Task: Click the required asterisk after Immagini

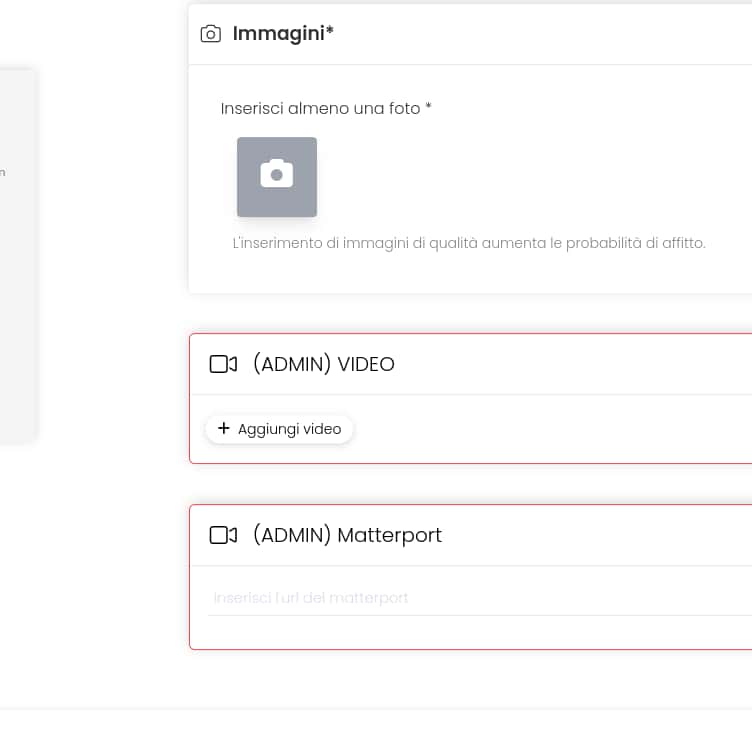Action: tap(330, 32)
